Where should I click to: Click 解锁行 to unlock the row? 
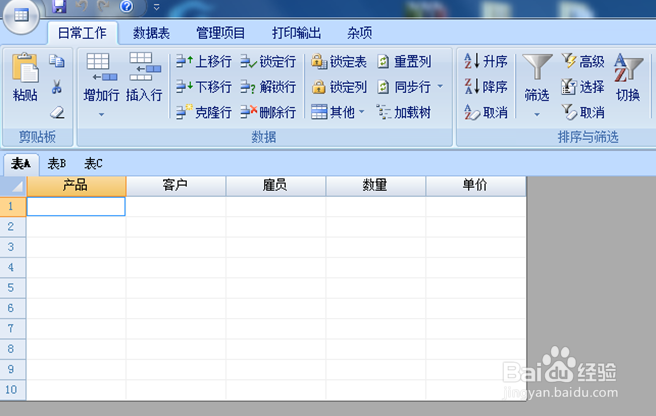[x=268, y=87]
